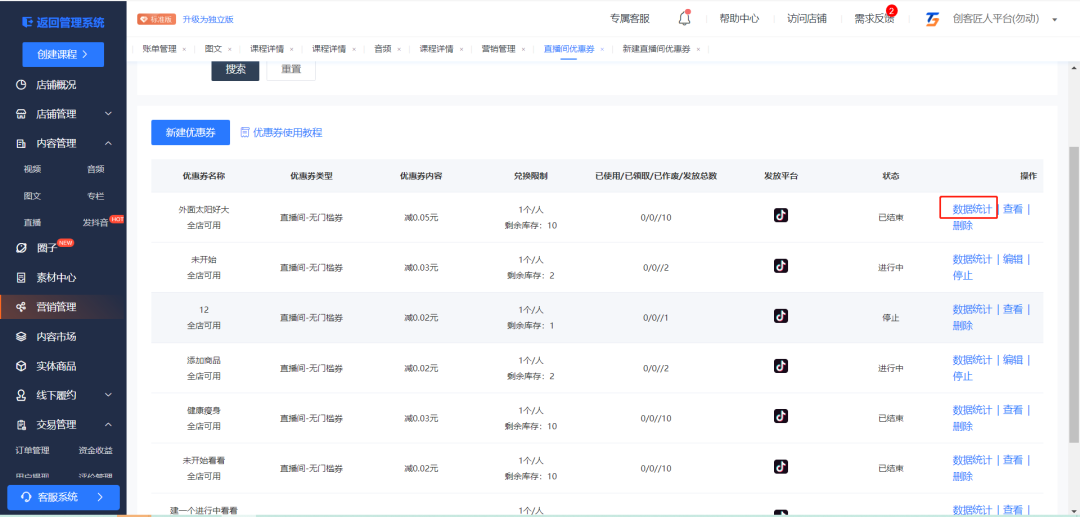Open 数据统计 for 外面太阳好大 coupon
Screen dimensions: 1080x517
coord(972,209)
